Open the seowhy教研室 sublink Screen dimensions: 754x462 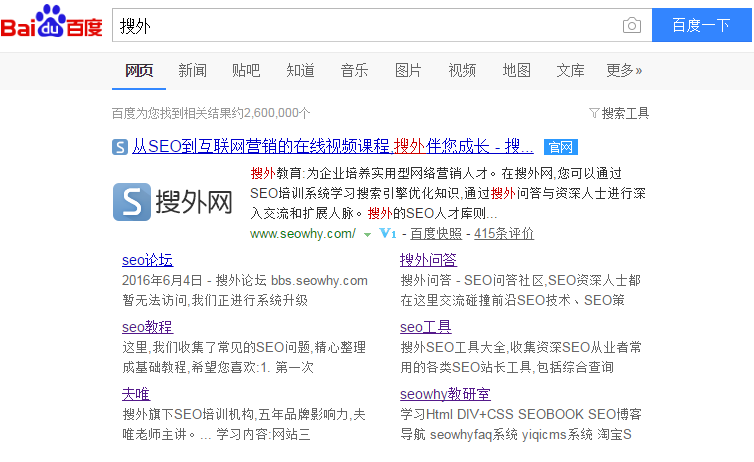[x=445, y=394]
